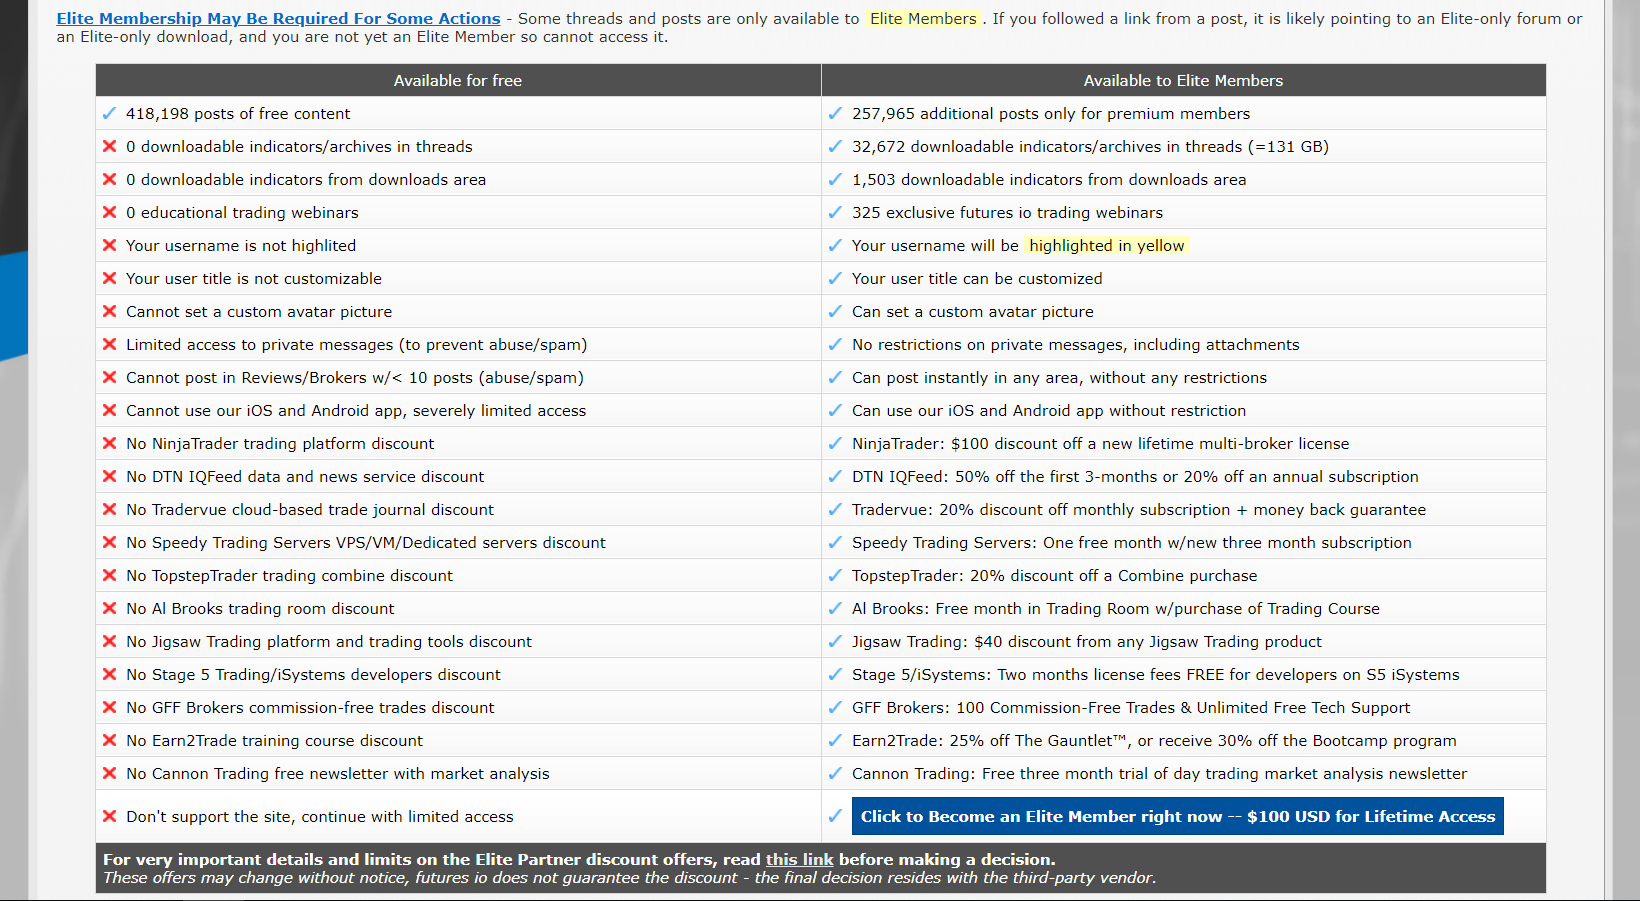Click the 'No Earn2Trade training course discount' text
This screenshot has width=1640, height=901.
point(275,740)
